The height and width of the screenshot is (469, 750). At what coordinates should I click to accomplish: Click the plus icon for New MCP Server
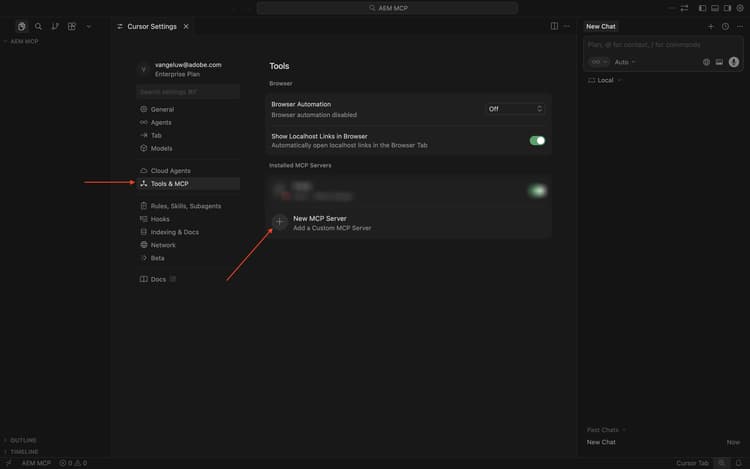click(x=279, y=221)
